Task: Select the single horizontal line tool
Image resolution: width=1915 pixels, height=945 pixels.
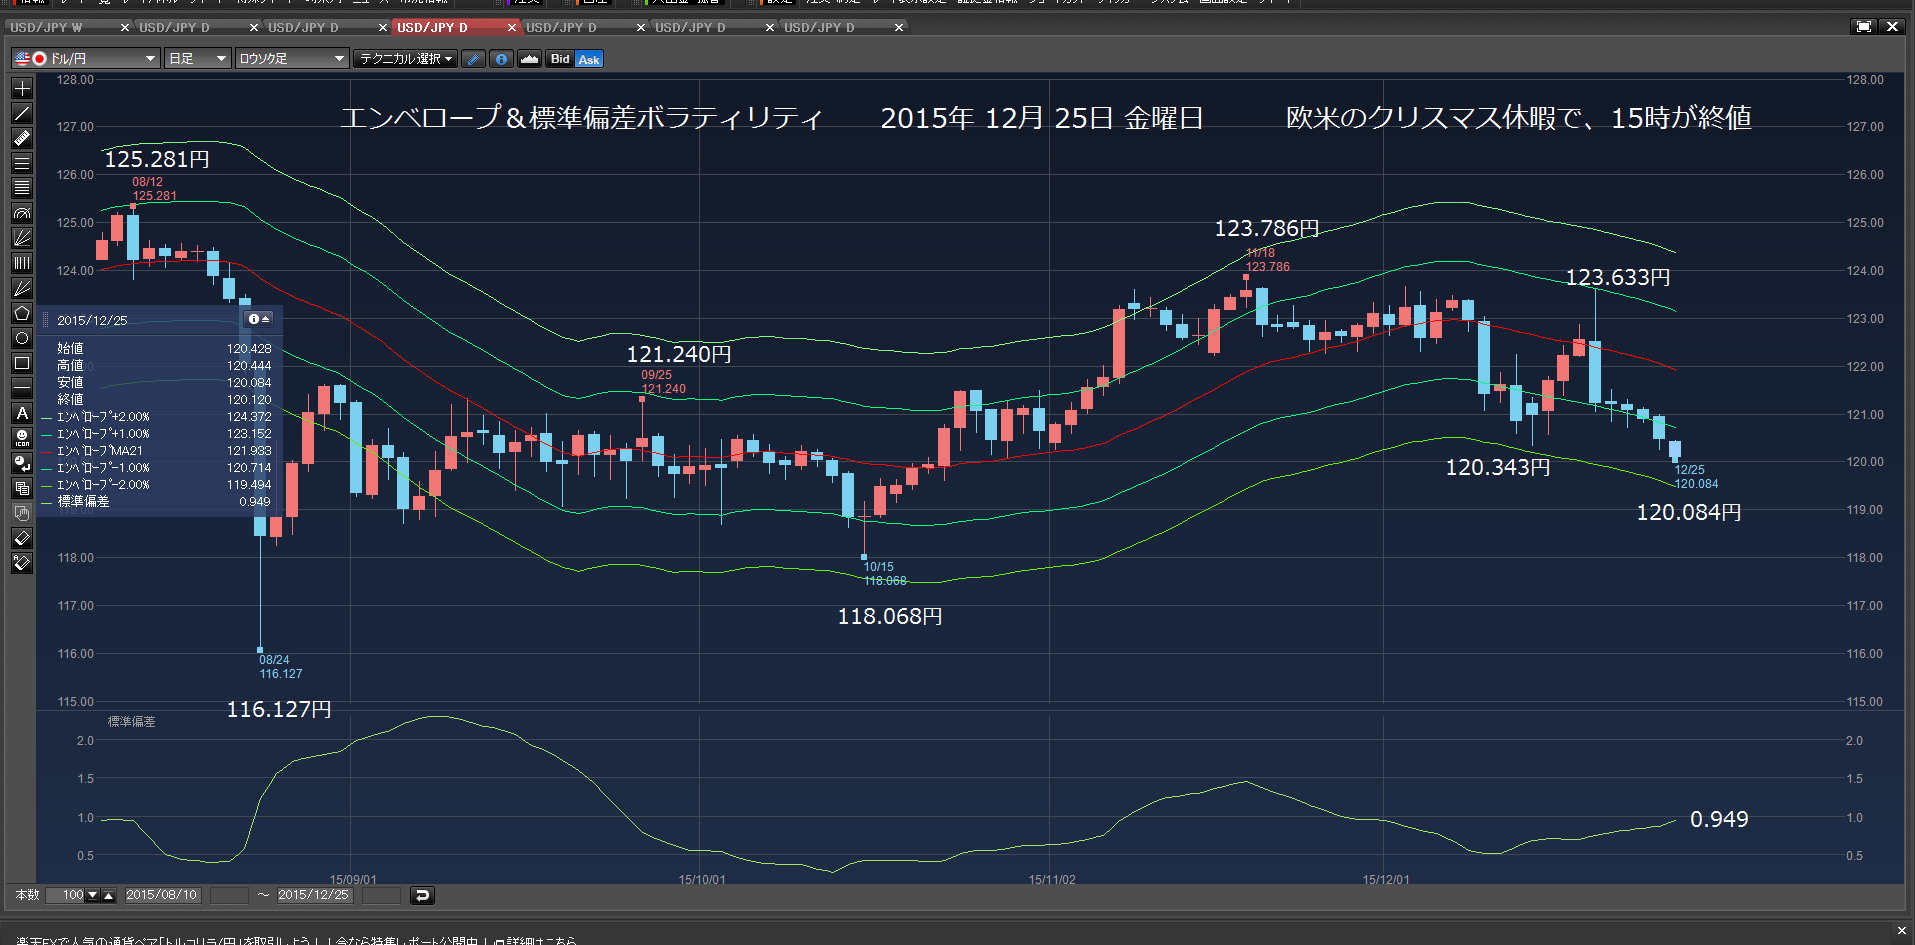Action: click(x=22, y=388)
